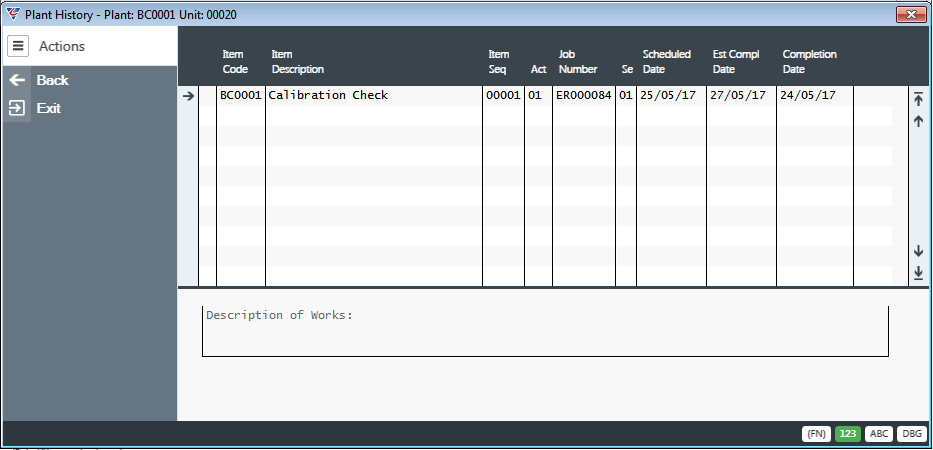933x450 pixels.
Task: Move up one record arrow
Action: (918, 121)
